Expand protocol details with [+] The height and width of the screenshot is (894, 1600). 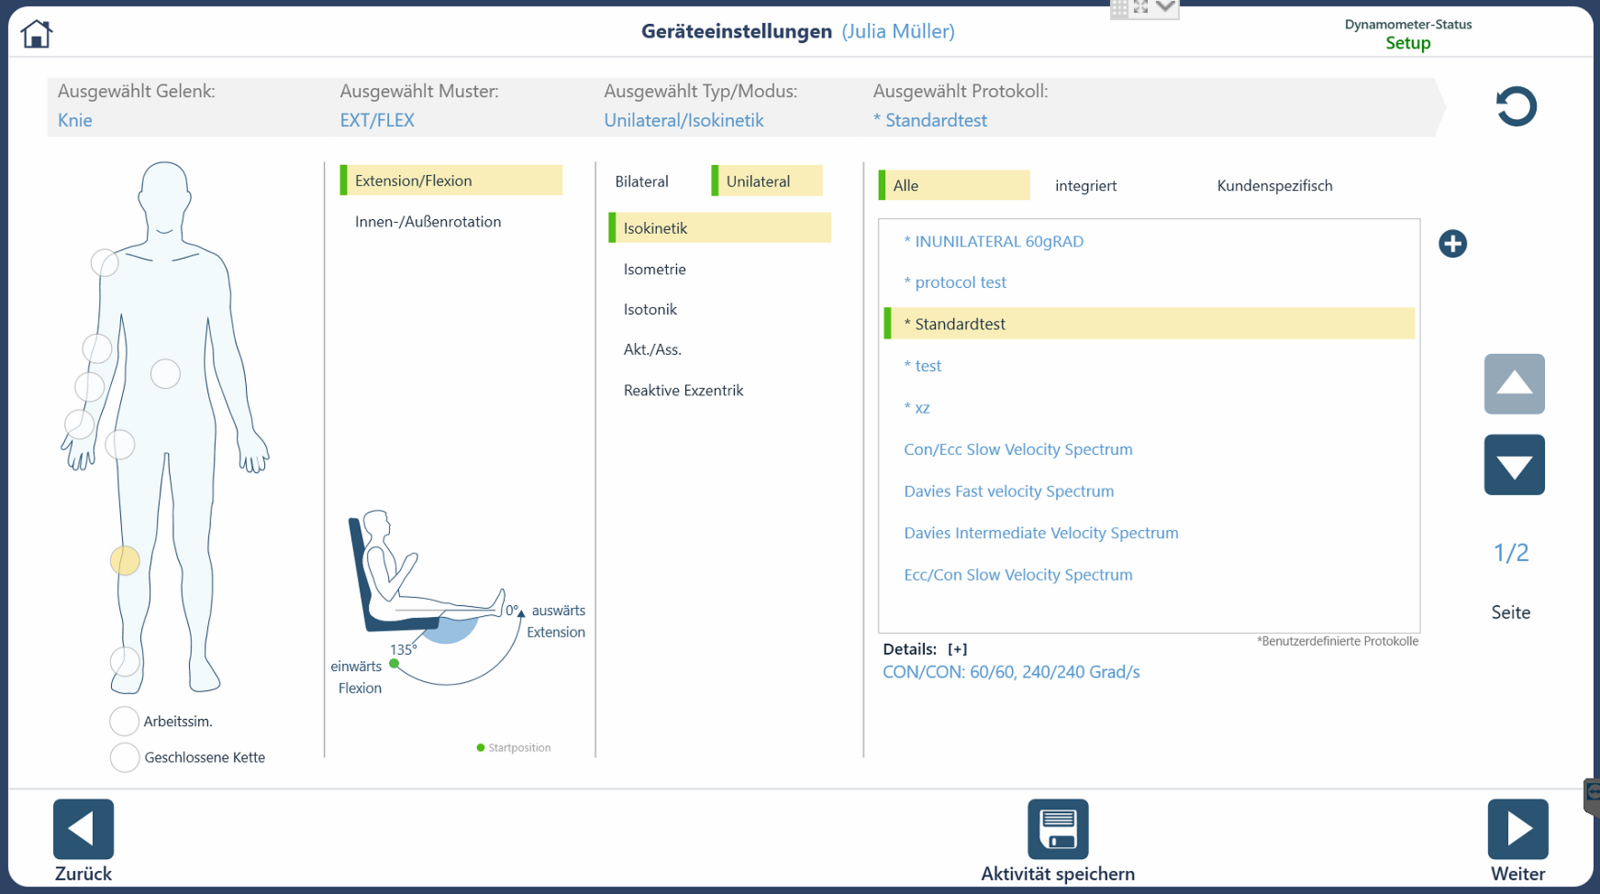click(x=957, y=649)
